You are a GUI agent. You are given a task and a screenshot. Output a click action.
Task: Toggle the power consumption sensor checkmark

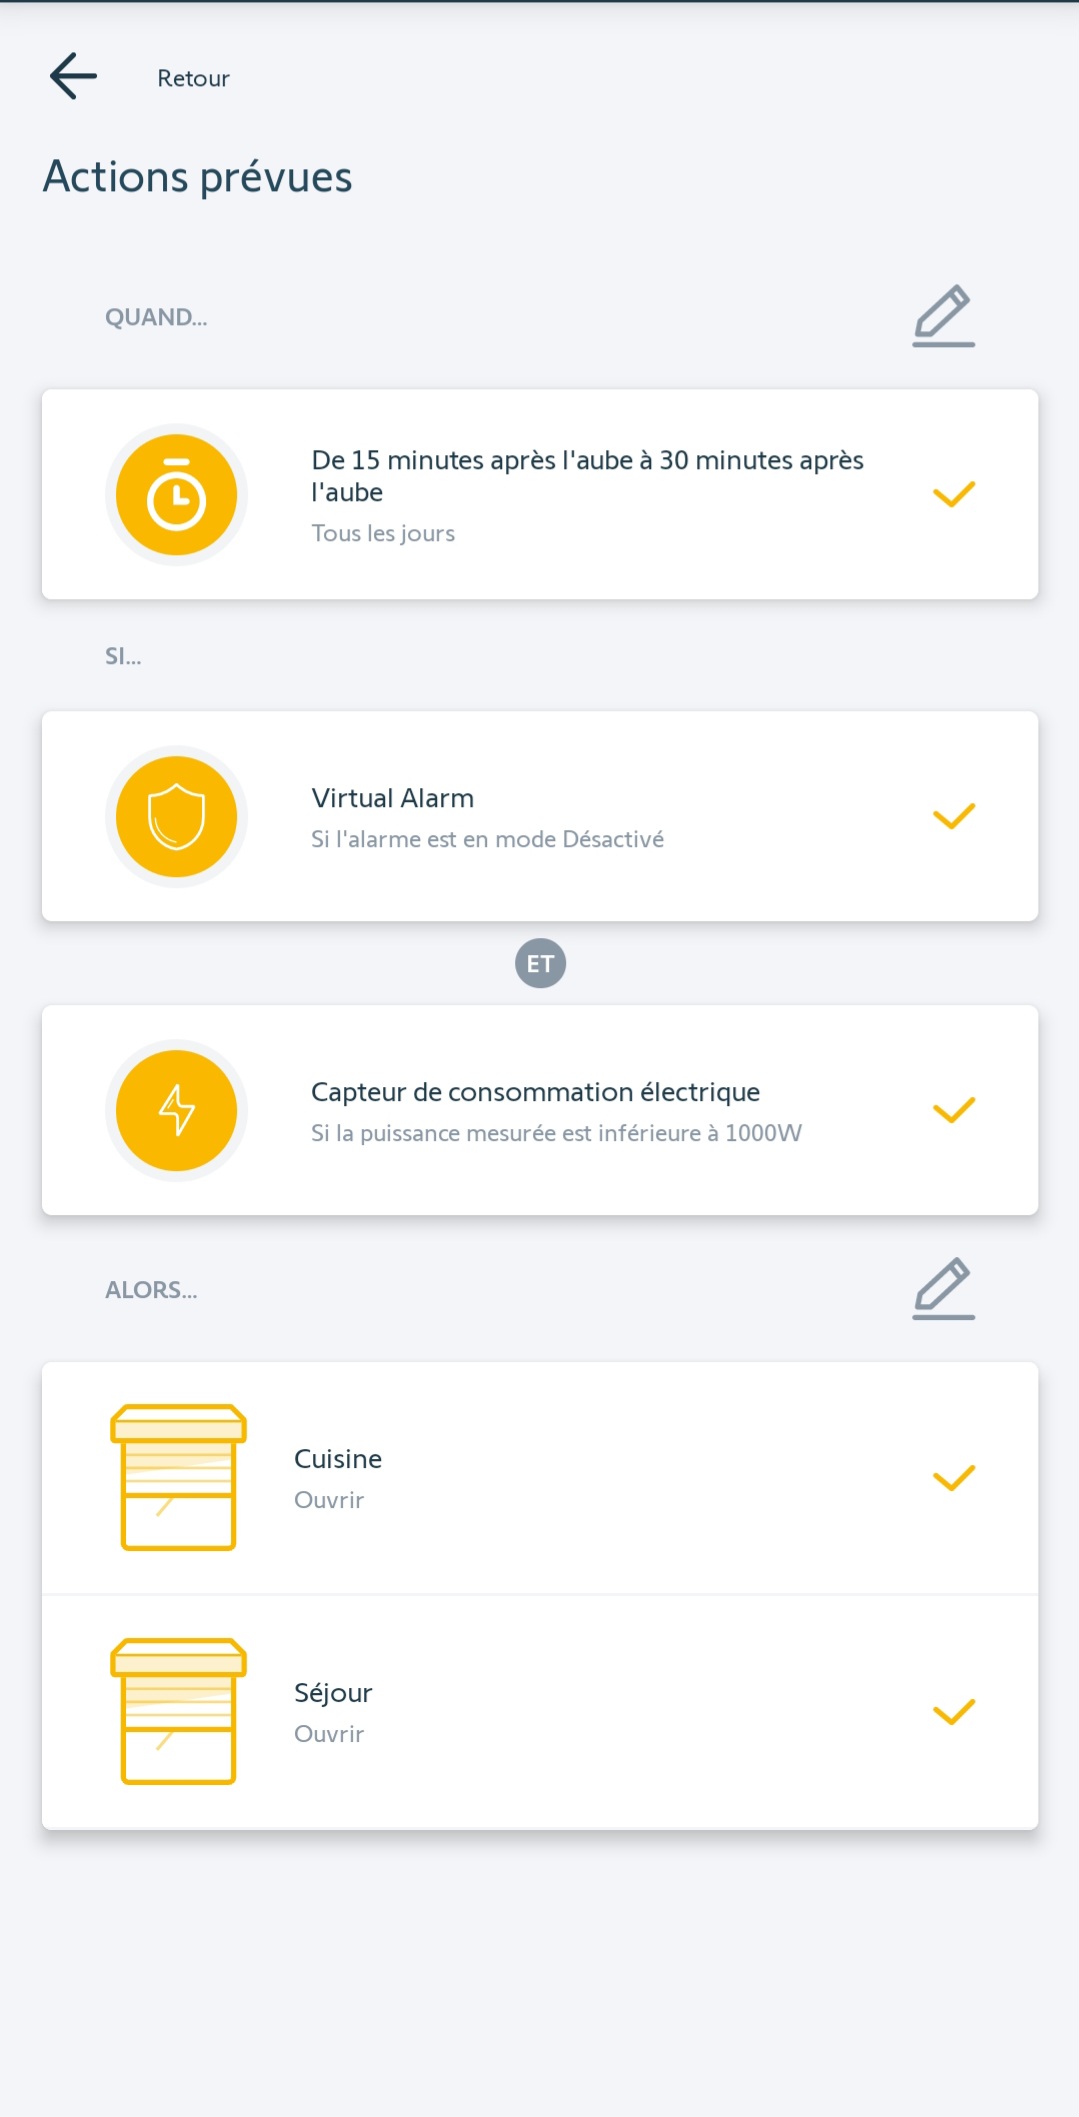[953, 1110]
